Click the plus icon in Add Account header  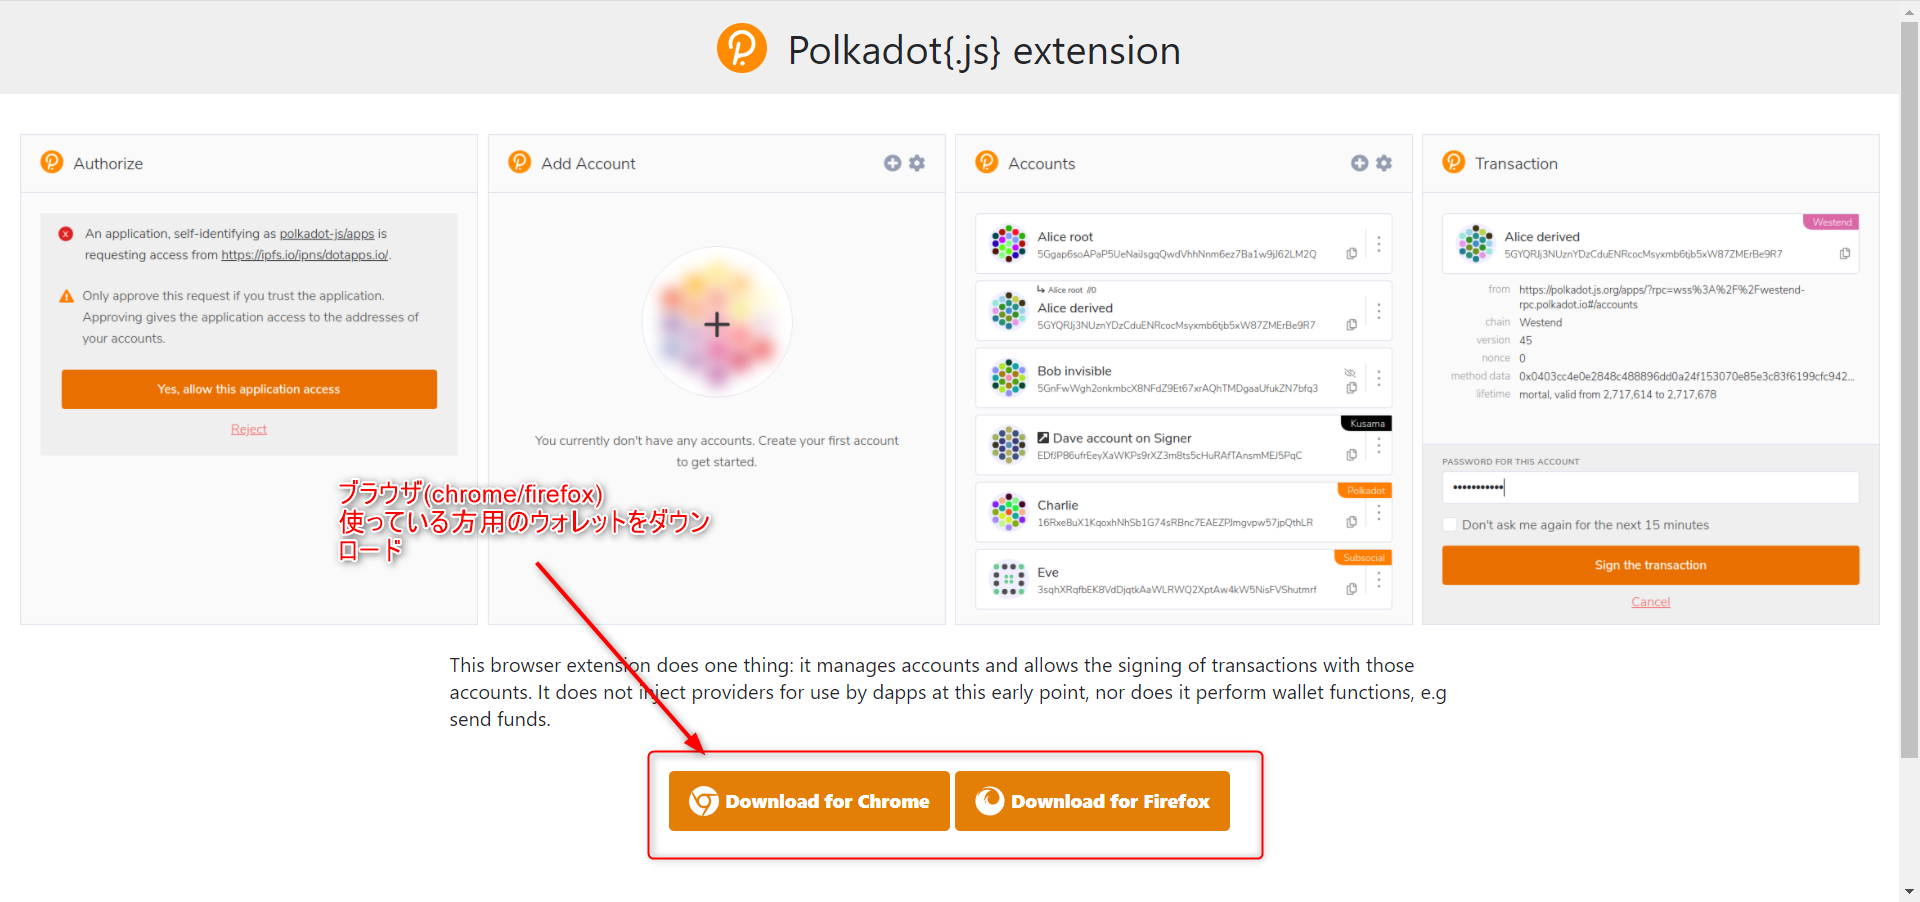[x=892, y=163]
